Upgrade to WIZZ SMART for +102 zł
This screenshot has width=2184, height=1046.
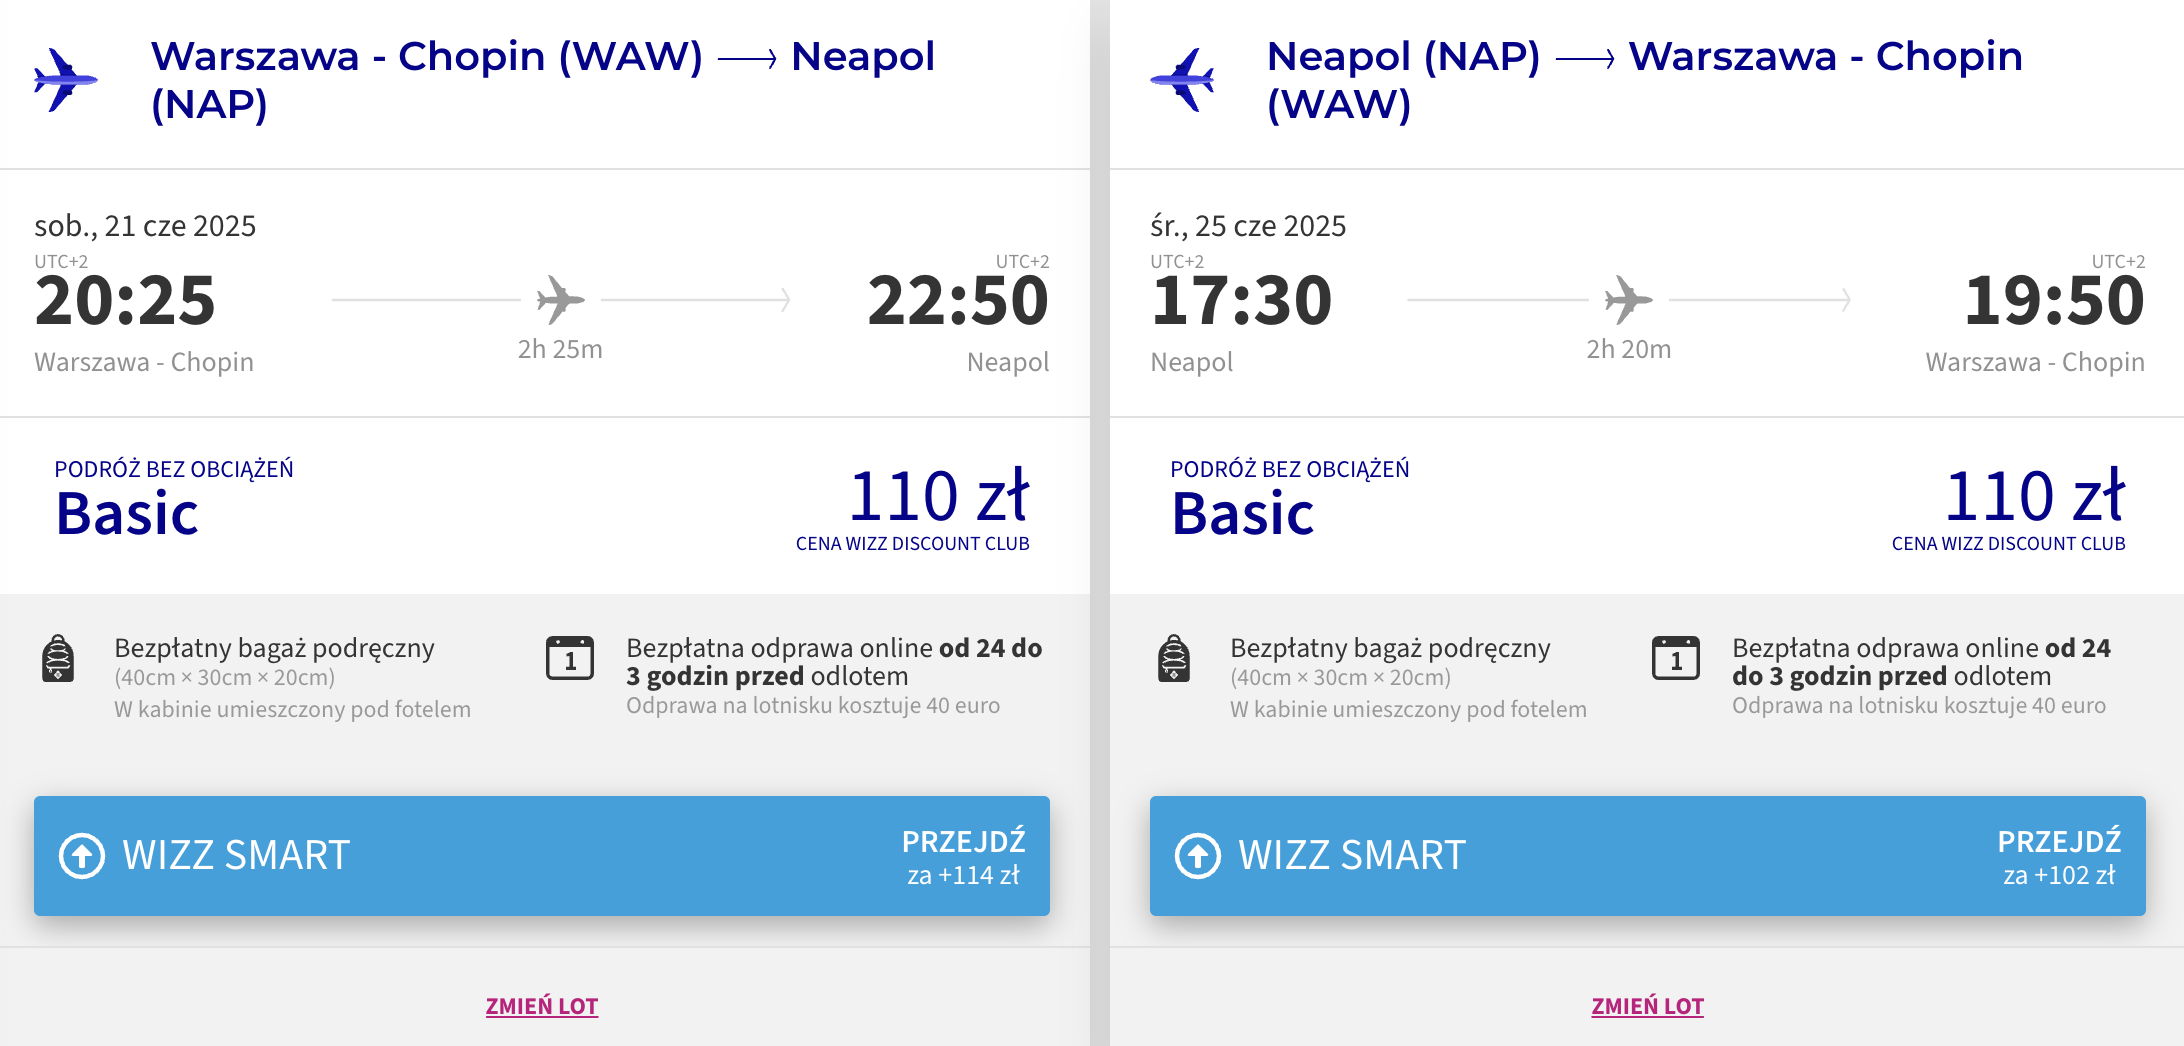1648,856
